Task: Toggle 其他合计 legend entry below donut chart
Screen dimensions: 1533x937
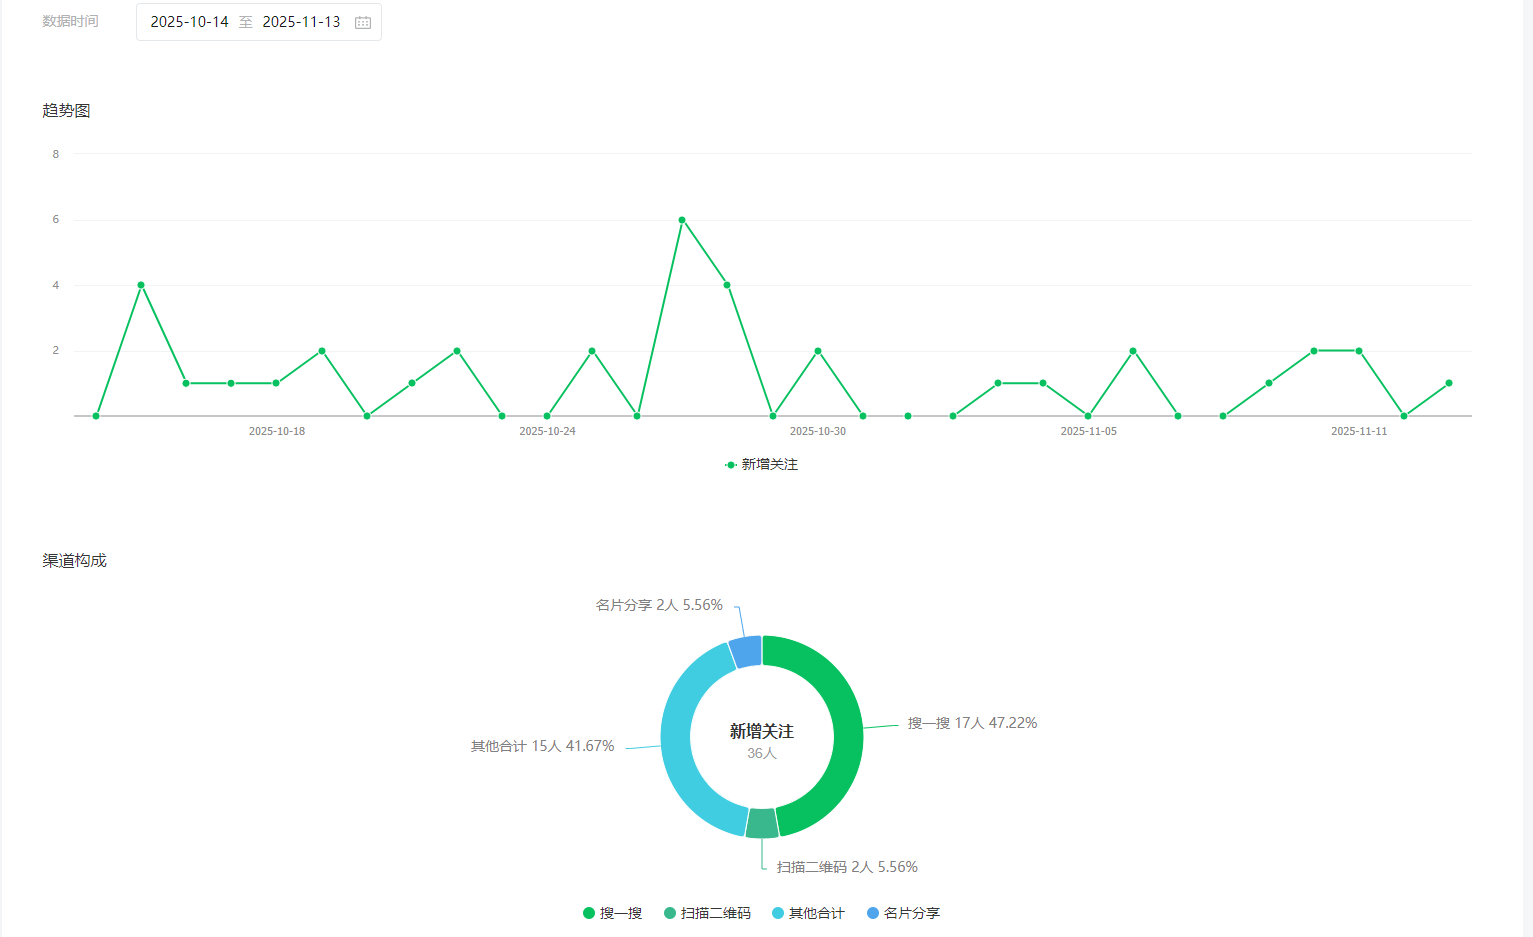Action: pos(808,913)
